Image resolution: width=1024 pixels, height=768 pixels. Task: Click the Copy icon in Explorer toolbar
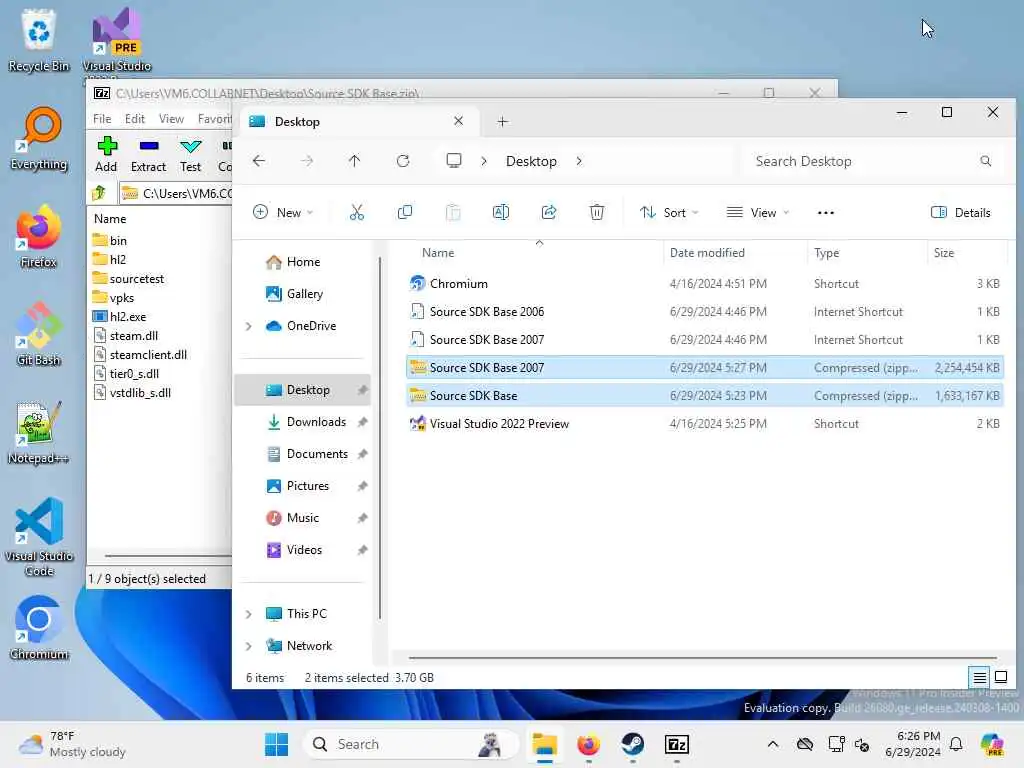pyautogui.click(x=405, y=212)
